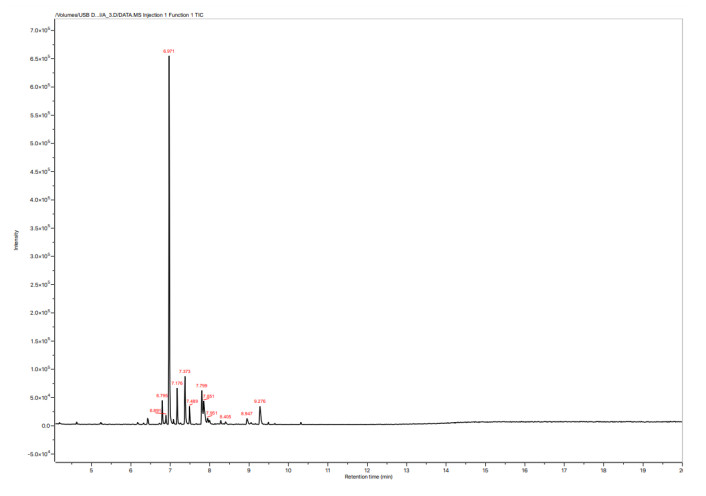The width and height of the screenshot is (706, 496).
Task: Click the 6.5×10⁵ y-axis tick label
Action: coord(41,59)
